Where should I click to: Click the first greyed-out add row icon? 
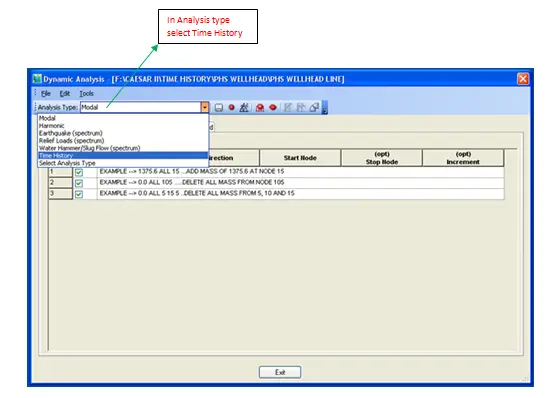tap(287, 107)
